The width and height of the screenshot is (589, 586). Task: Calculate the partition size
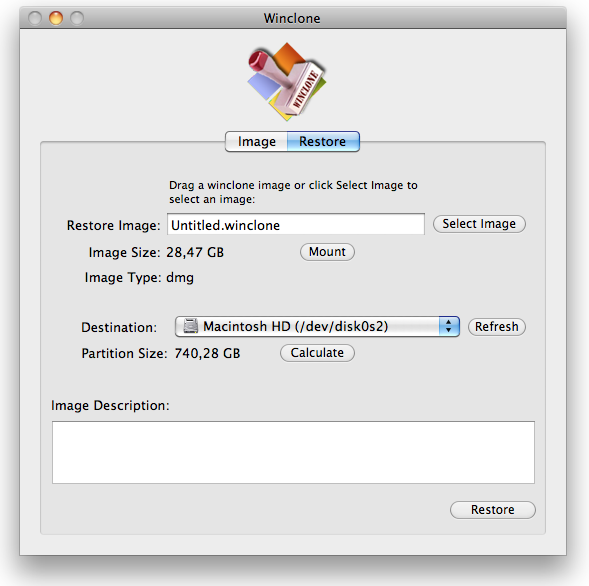click(317, 353)
